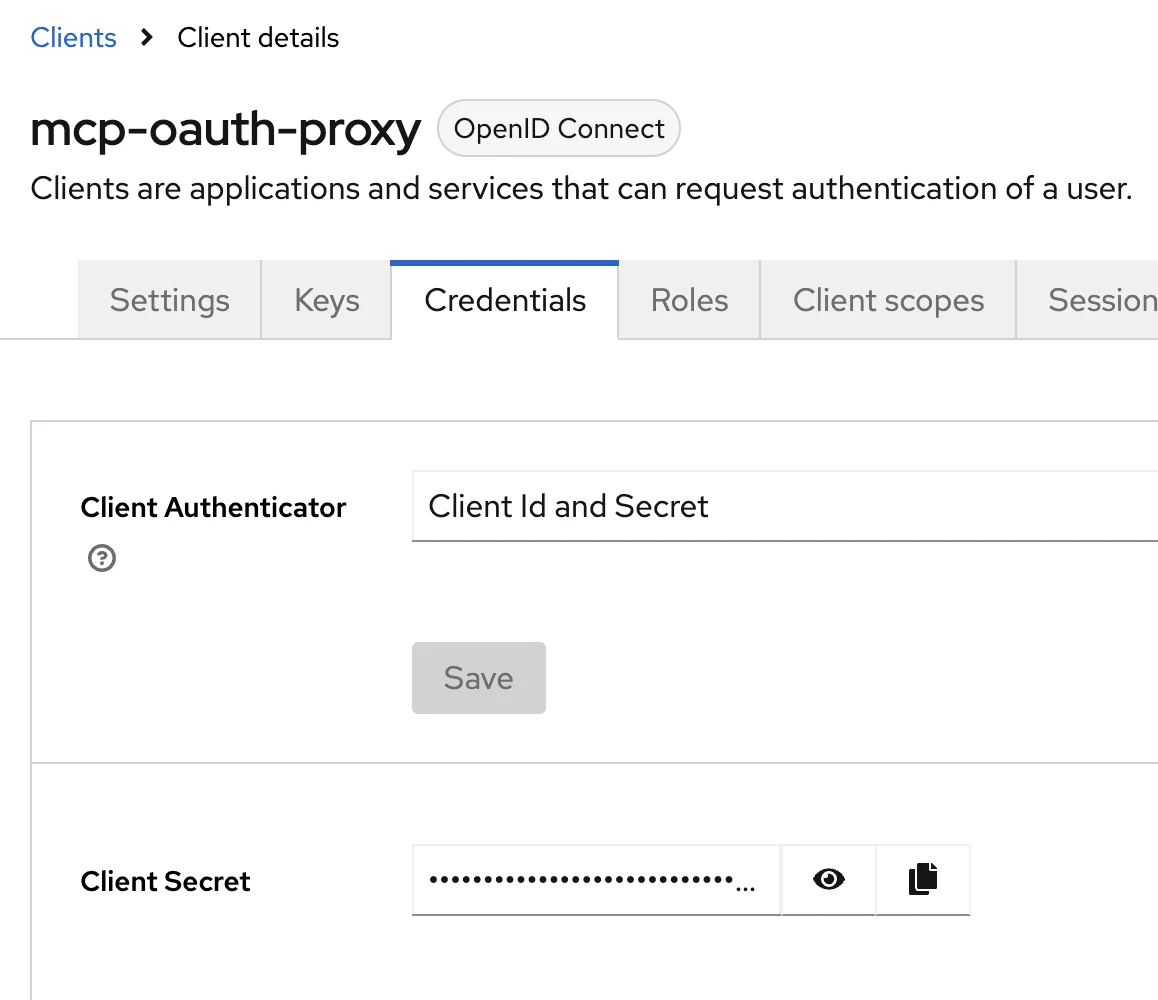The height and width of the screenshot is (1000, 1158).
Task: Open the Keys tab
Action: tap(326, 299)
